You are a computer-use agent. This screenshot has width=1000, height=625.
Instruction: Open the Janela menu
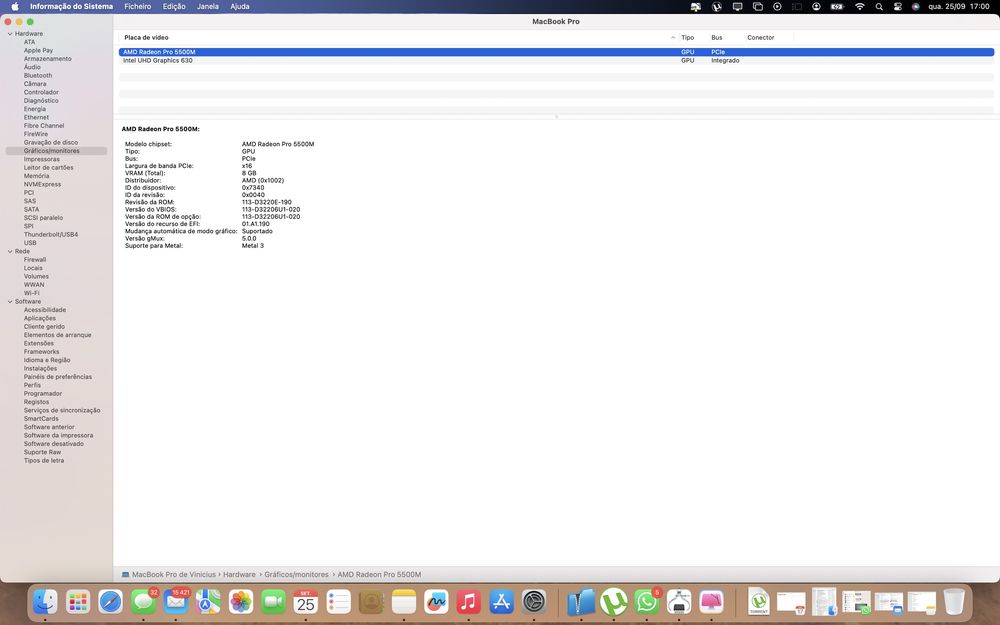(x=207, y=6)
